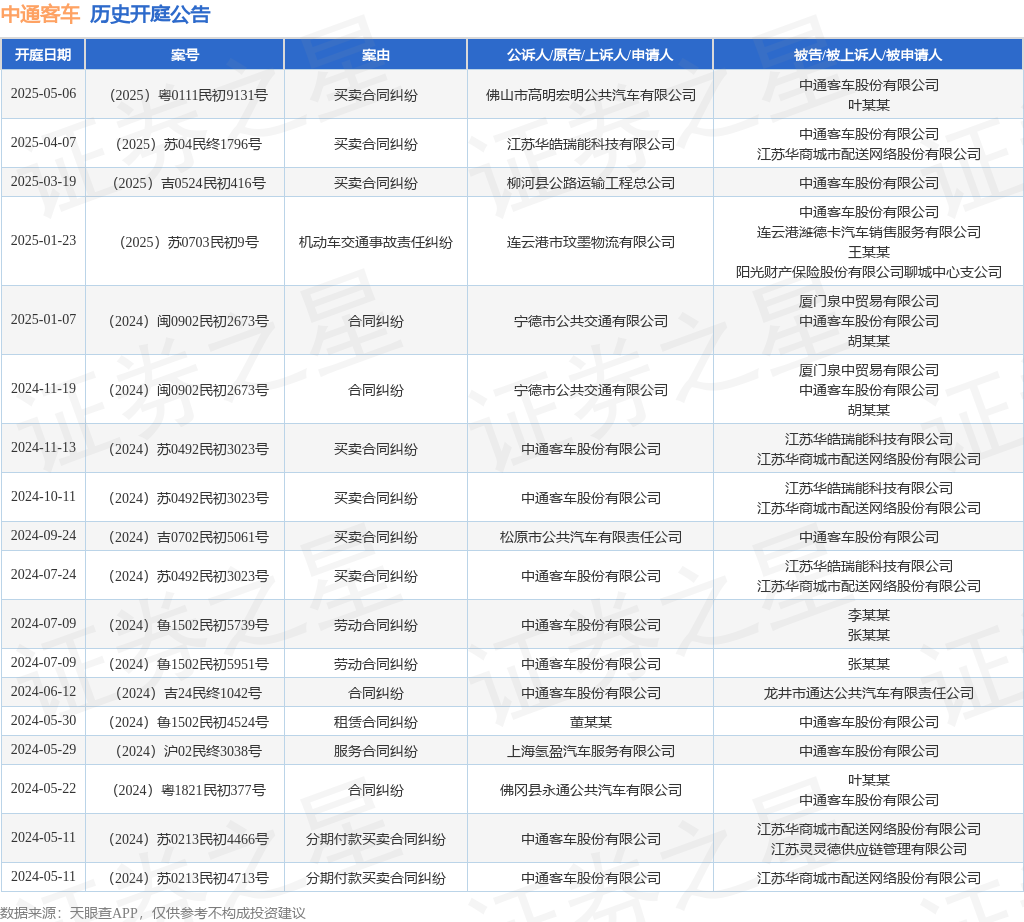Click the '开庭日期' column header
The image size is (1024, 922).
tap(43, 55)
